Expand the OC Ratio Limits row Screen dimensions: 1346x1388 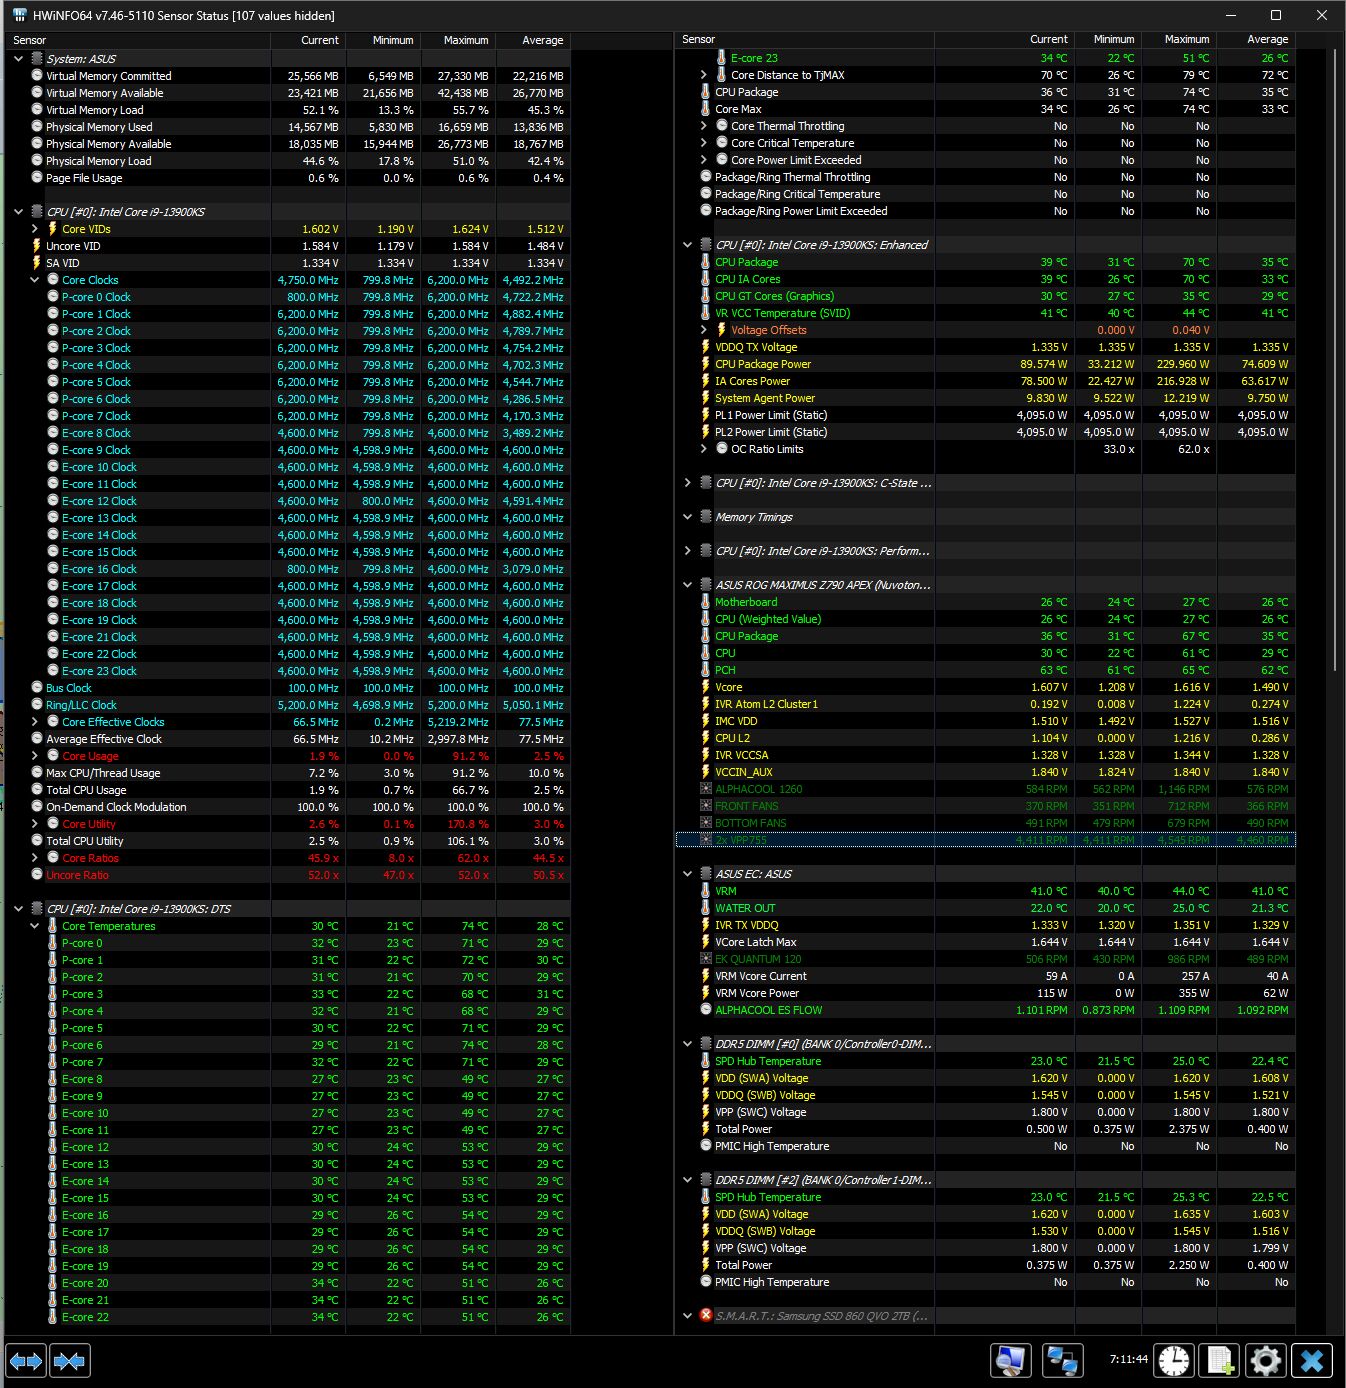click(x=704, y=449)
